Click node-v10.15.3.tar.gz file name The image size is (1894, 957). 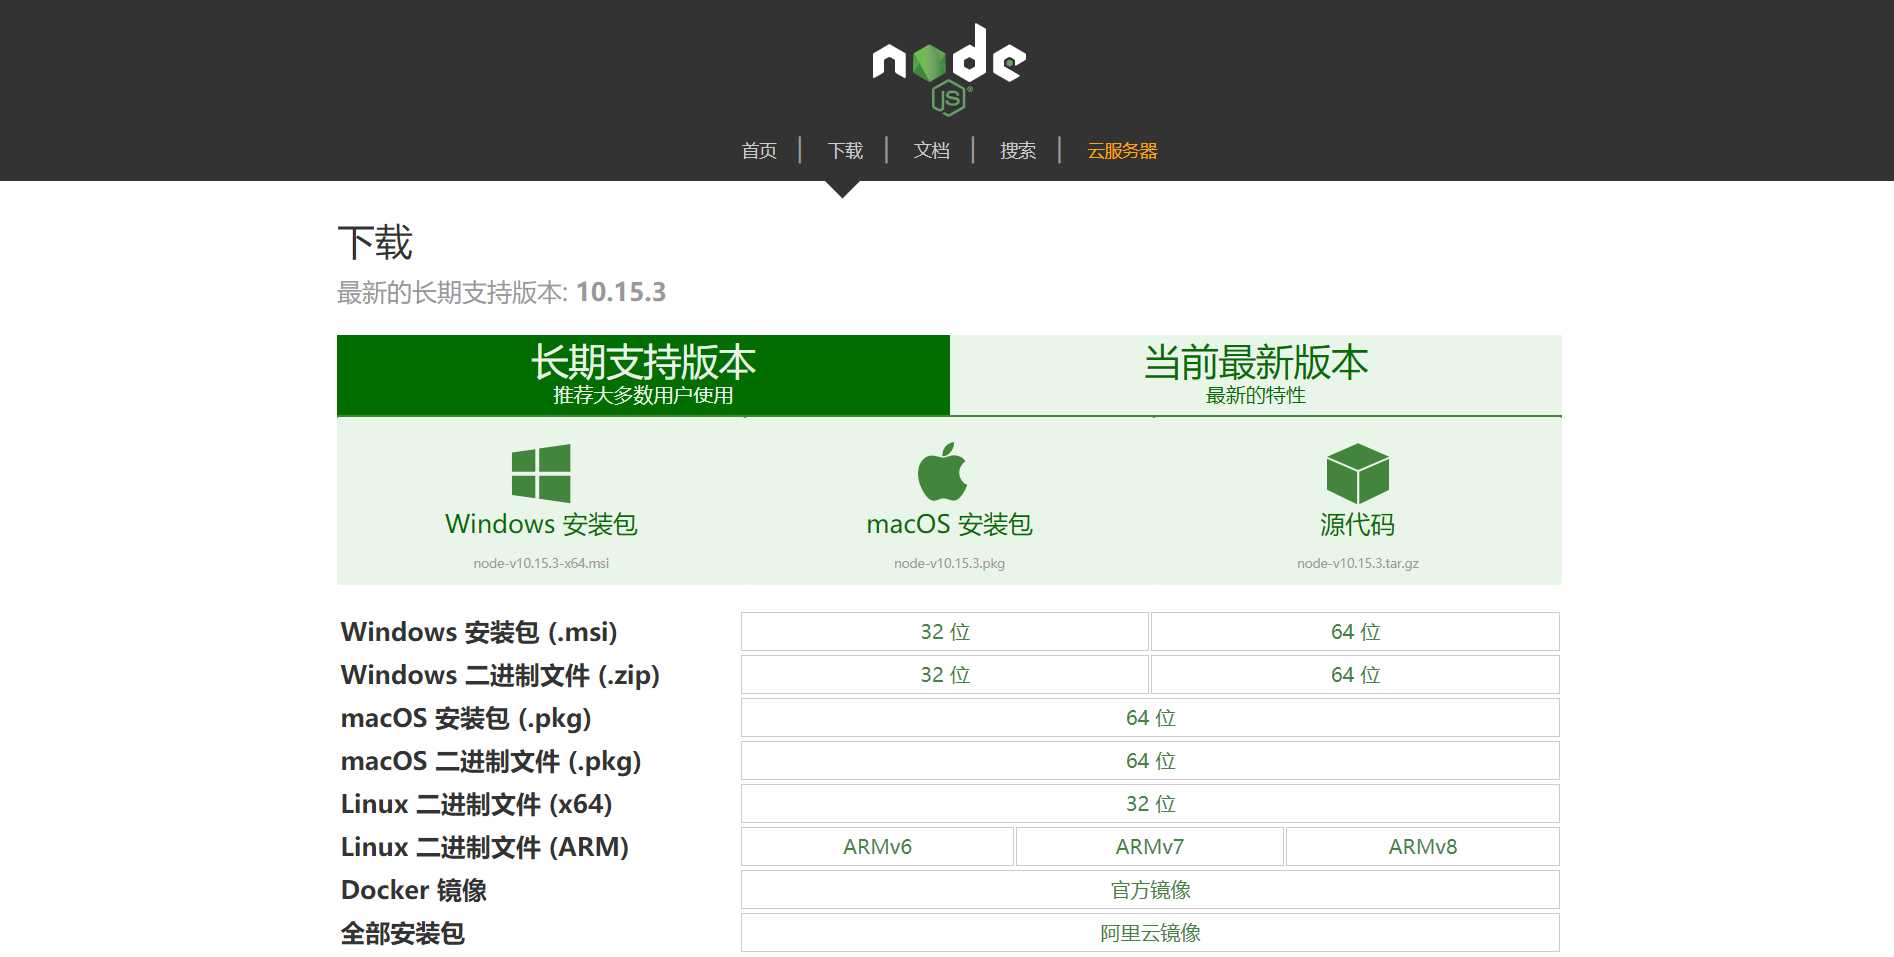(x=1357, y=563)
